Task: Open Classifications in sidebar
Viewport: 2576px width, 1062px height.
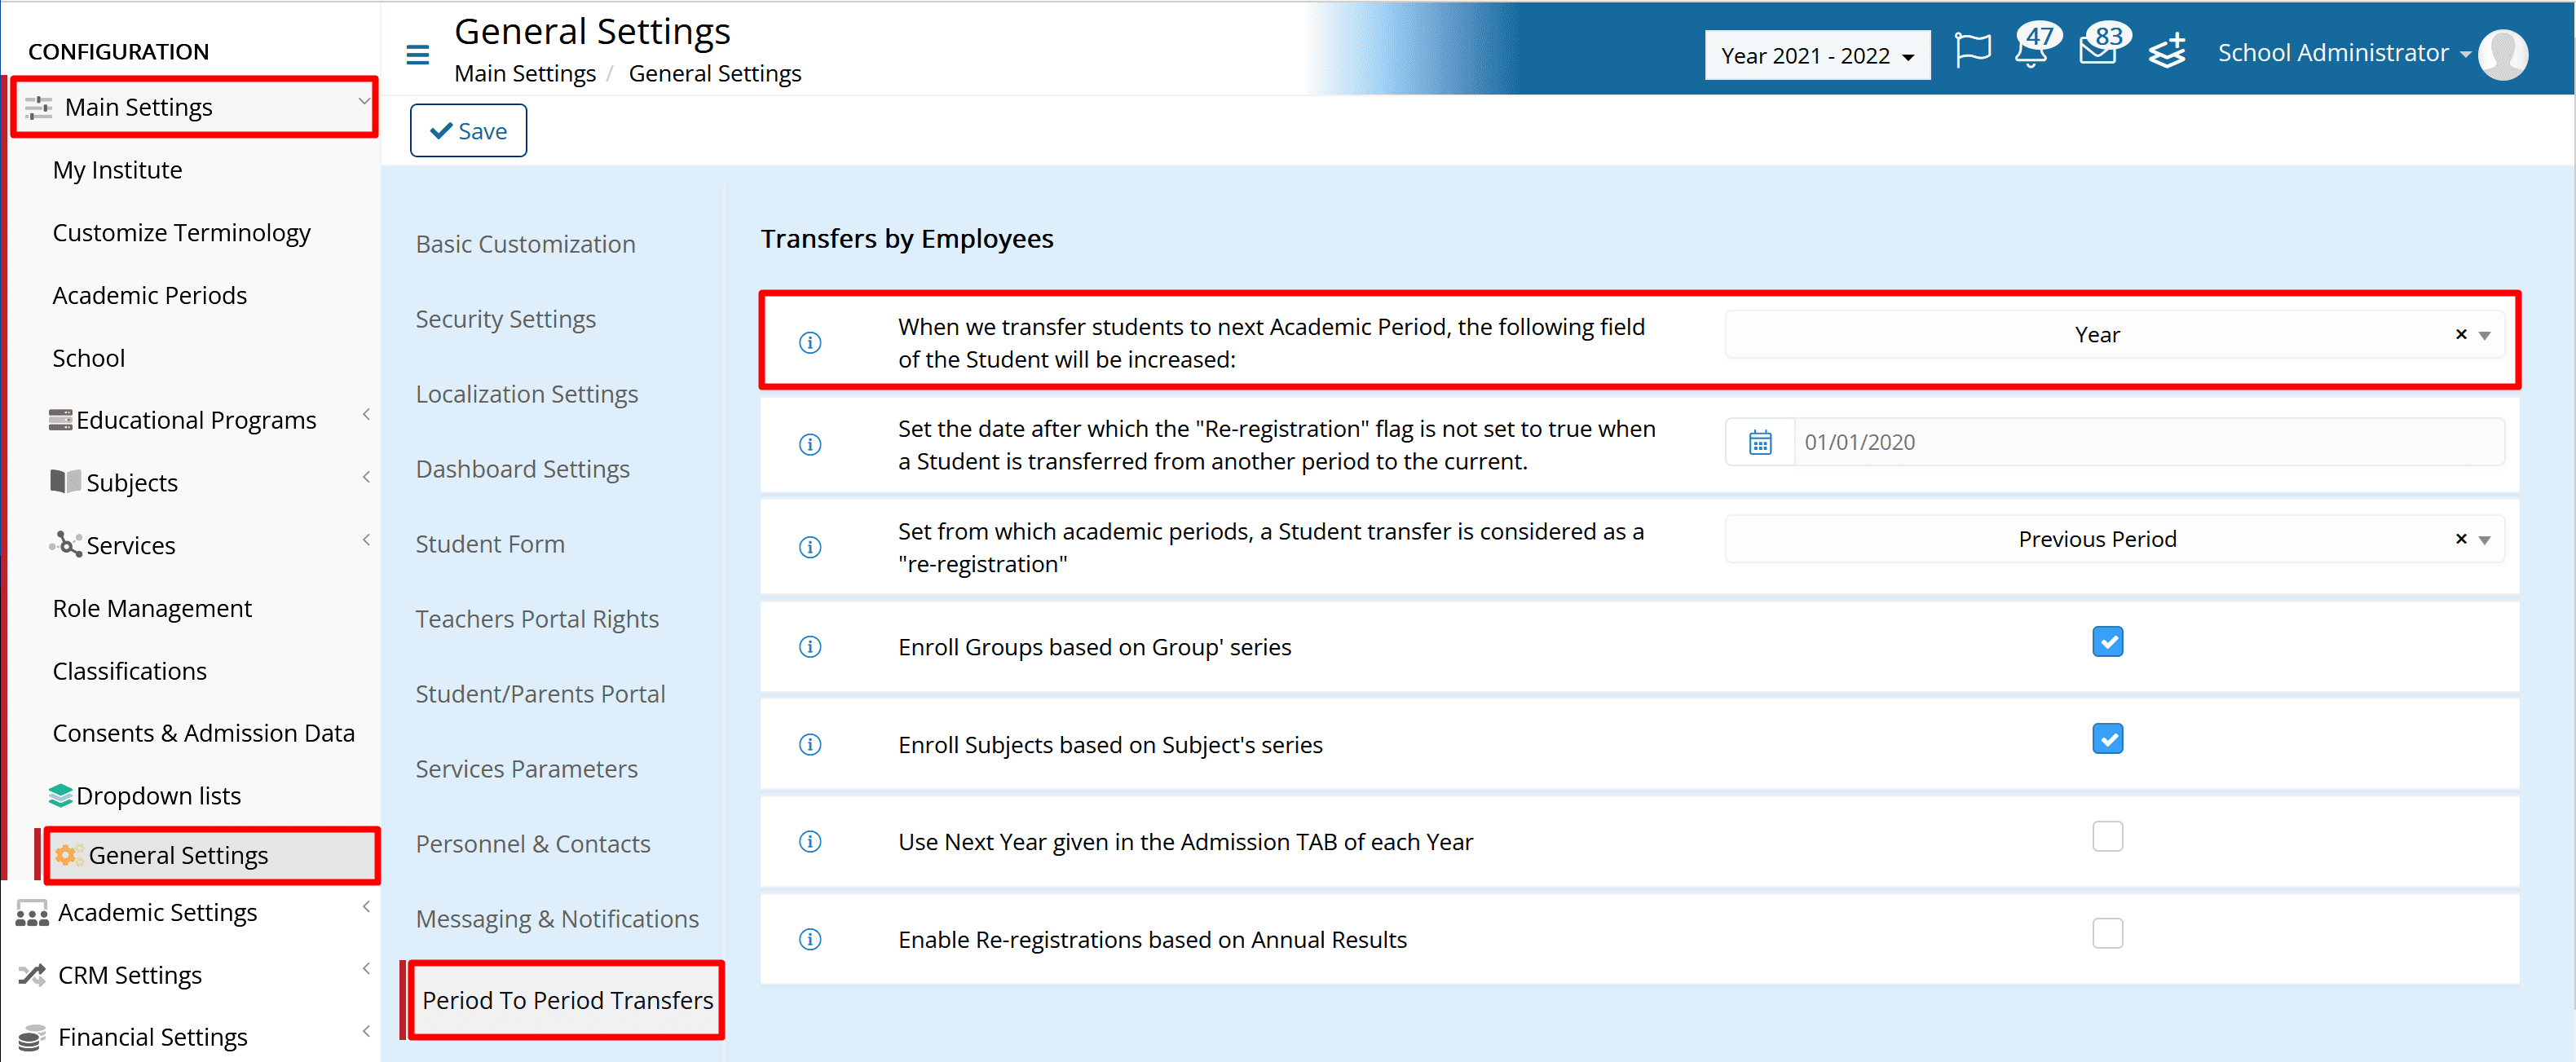Action: click(x=129, y=671)
